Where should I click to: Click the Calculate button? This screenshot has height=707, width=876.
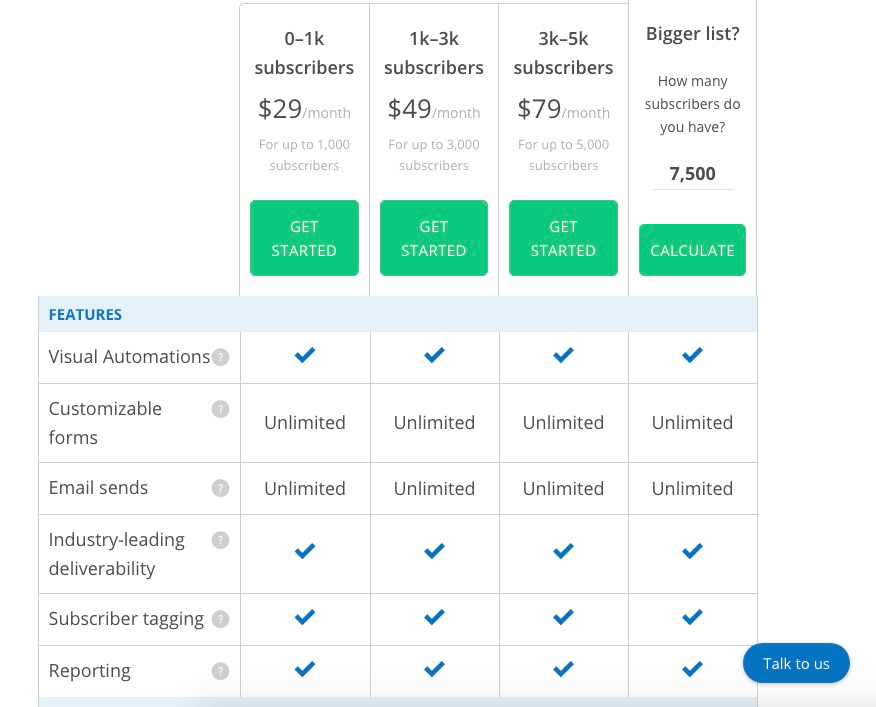coord(692,250)
